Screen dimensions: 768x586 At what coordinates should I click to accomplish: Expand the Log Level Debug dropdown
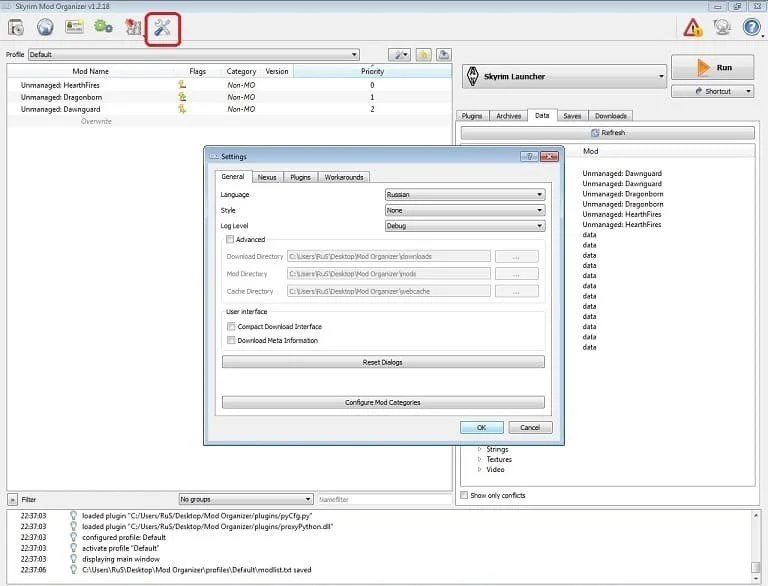(x=465, y=226)
